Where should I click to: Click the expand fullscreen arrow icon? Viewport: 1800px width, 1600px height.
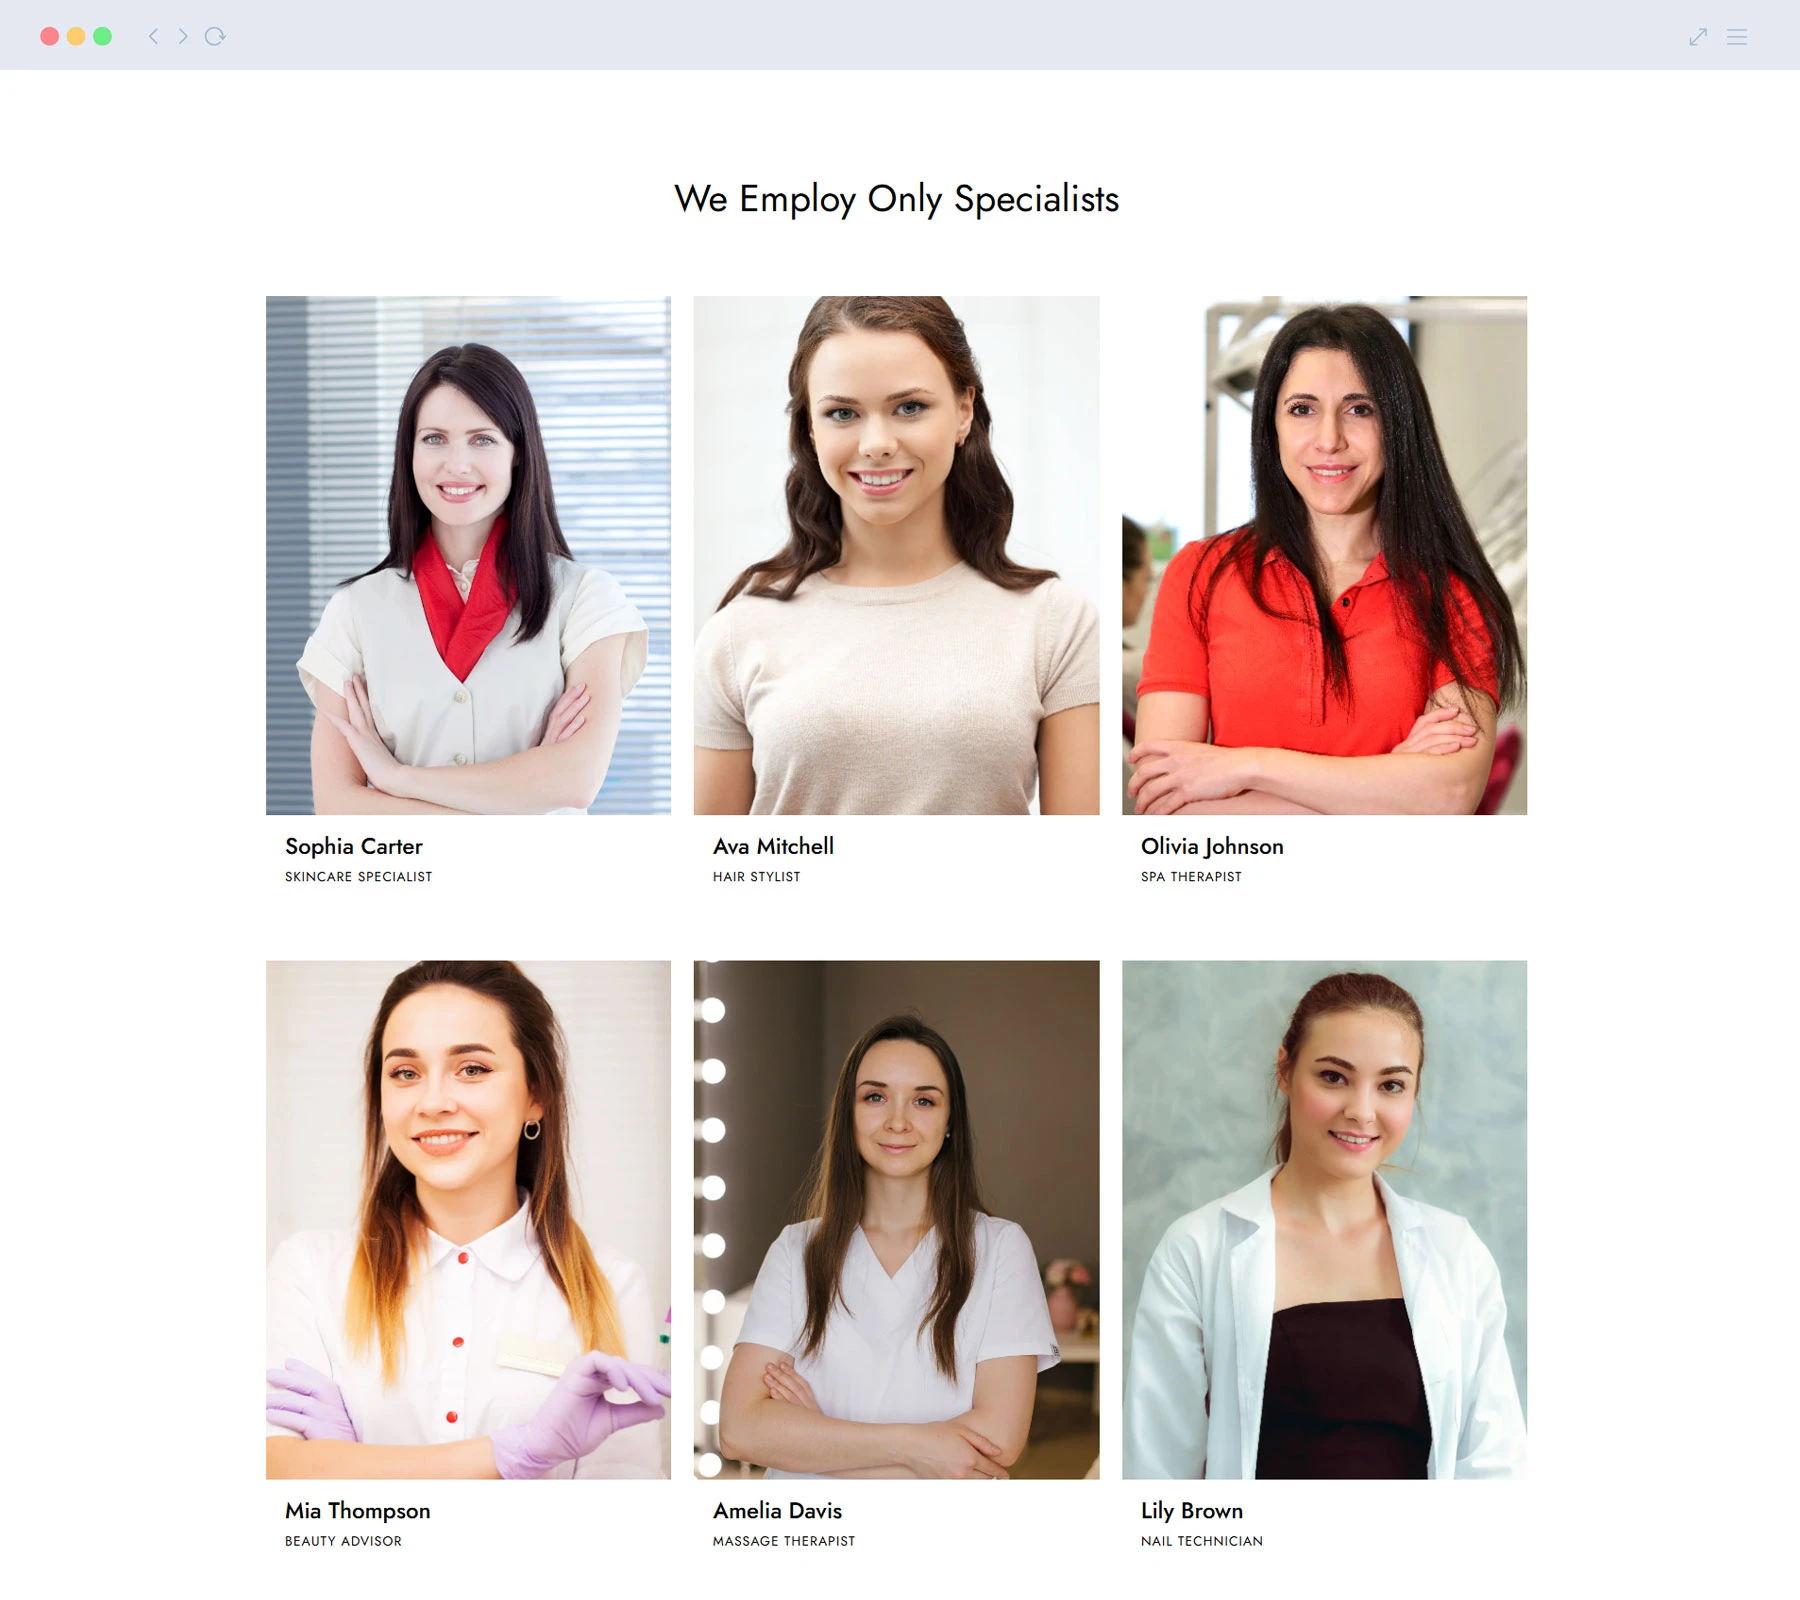coord(1698,37)
